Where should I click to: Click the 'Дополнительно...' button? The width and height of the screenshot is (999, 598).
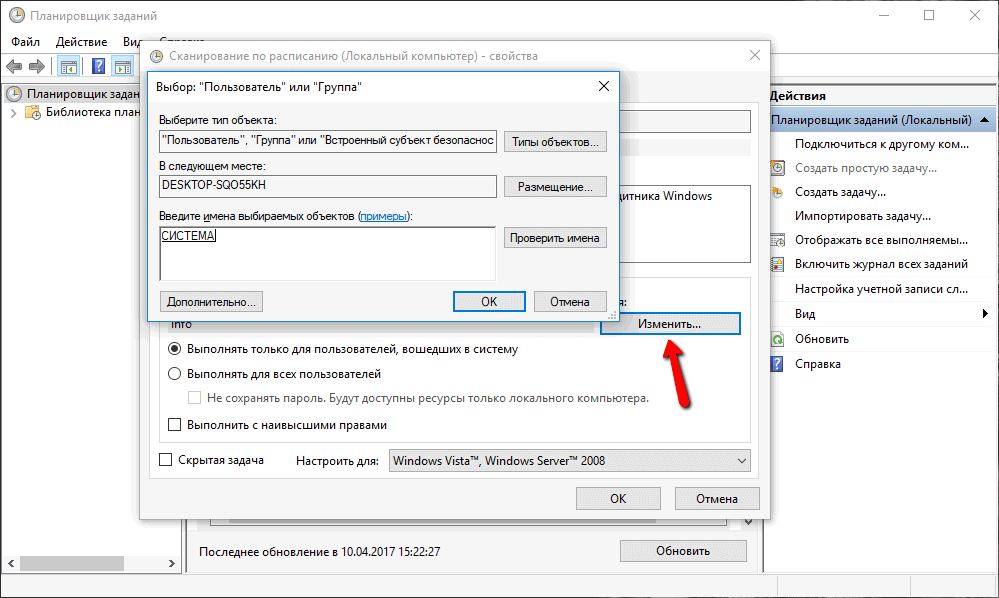click(211, 302)
